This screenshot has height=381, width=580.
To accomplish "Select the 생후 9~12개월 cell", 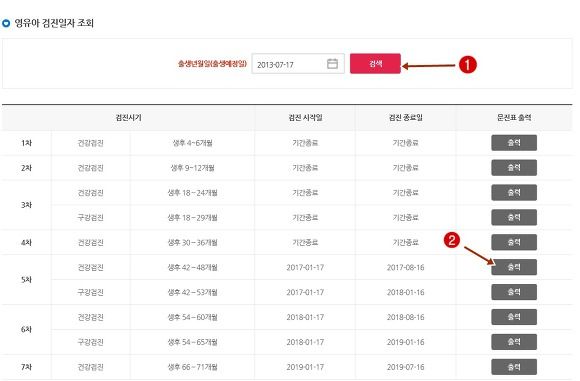I will coord(192,168).
